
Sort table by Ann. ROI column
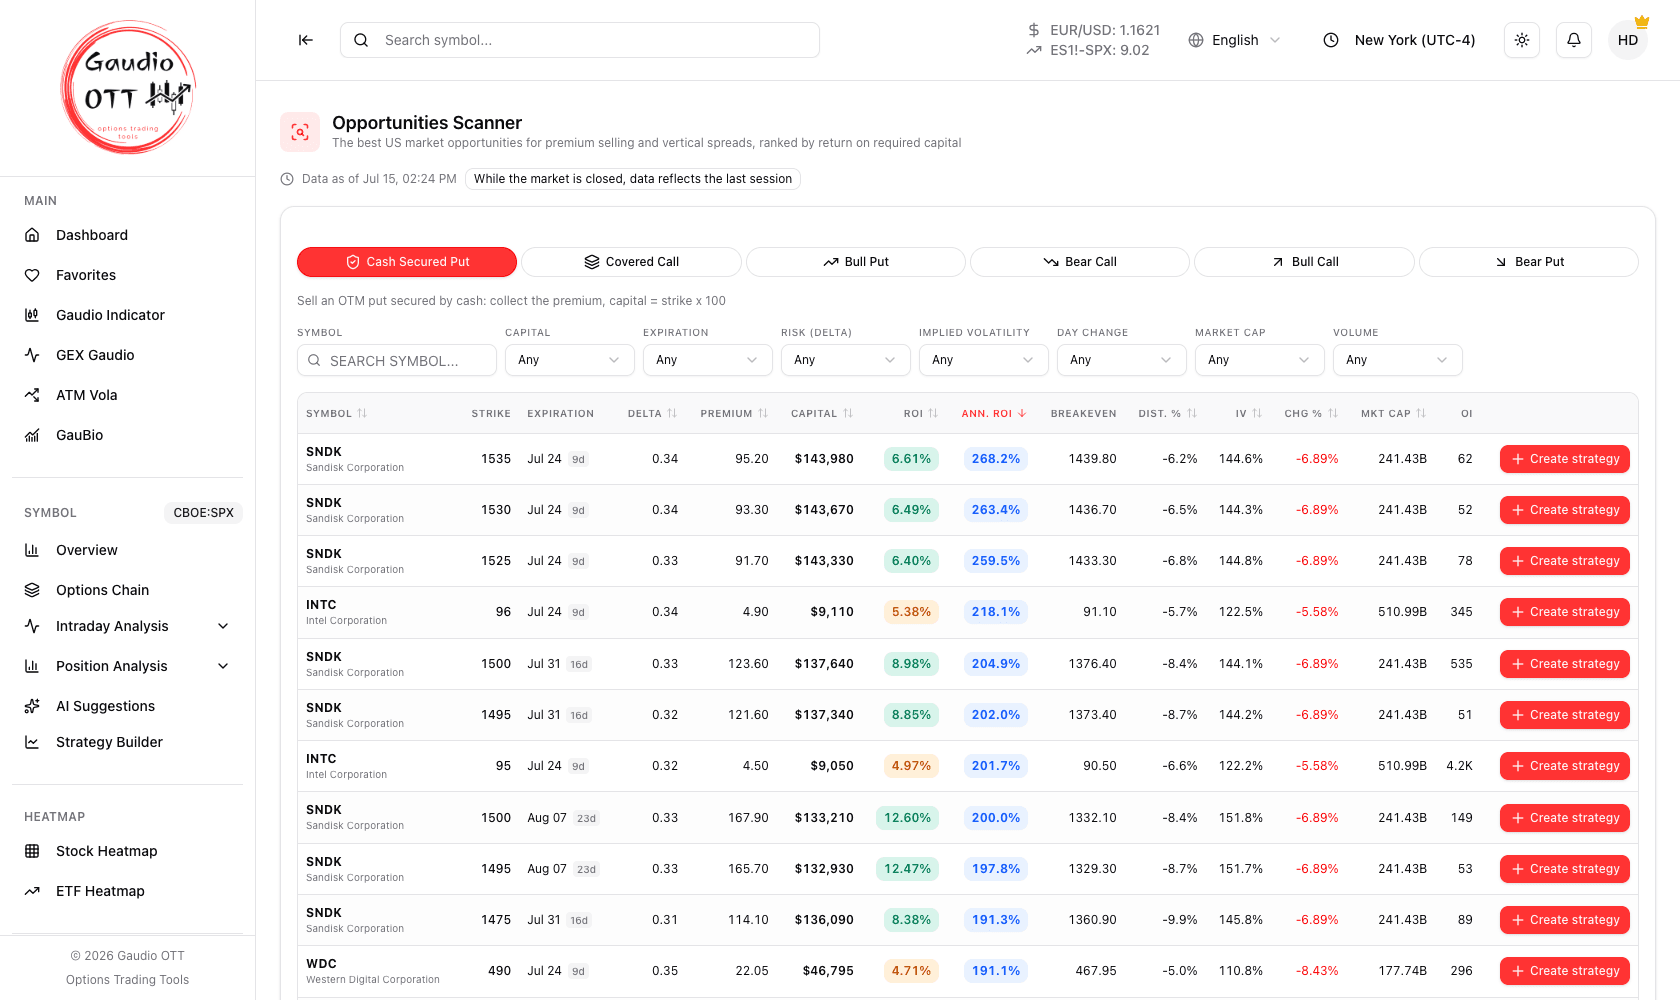tap(994, 414)
